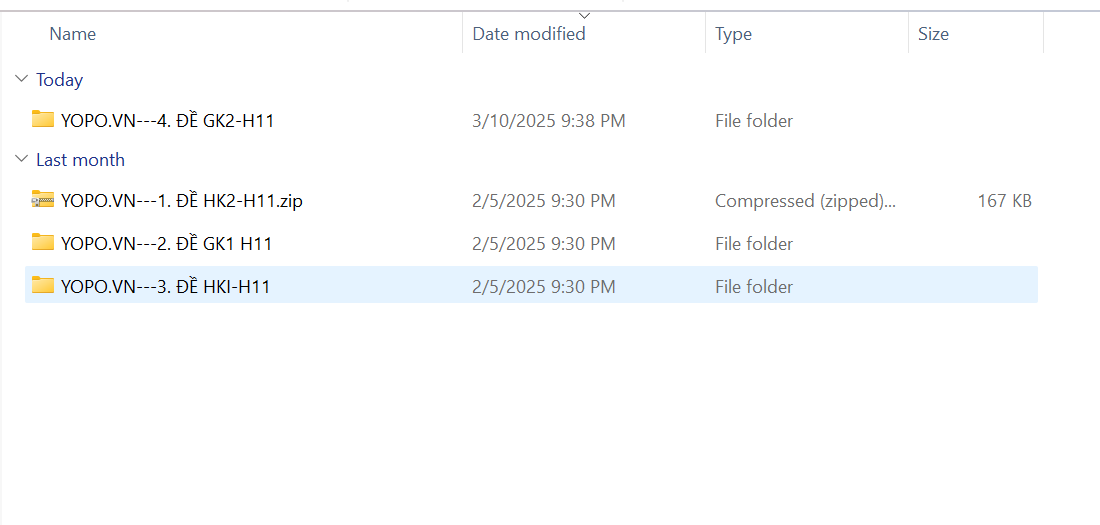Select YOPO.VN---1. ĐỀ HK2-H11.zip file name
This screenshot has height=525, width=1100.
[x=181, y=201]
